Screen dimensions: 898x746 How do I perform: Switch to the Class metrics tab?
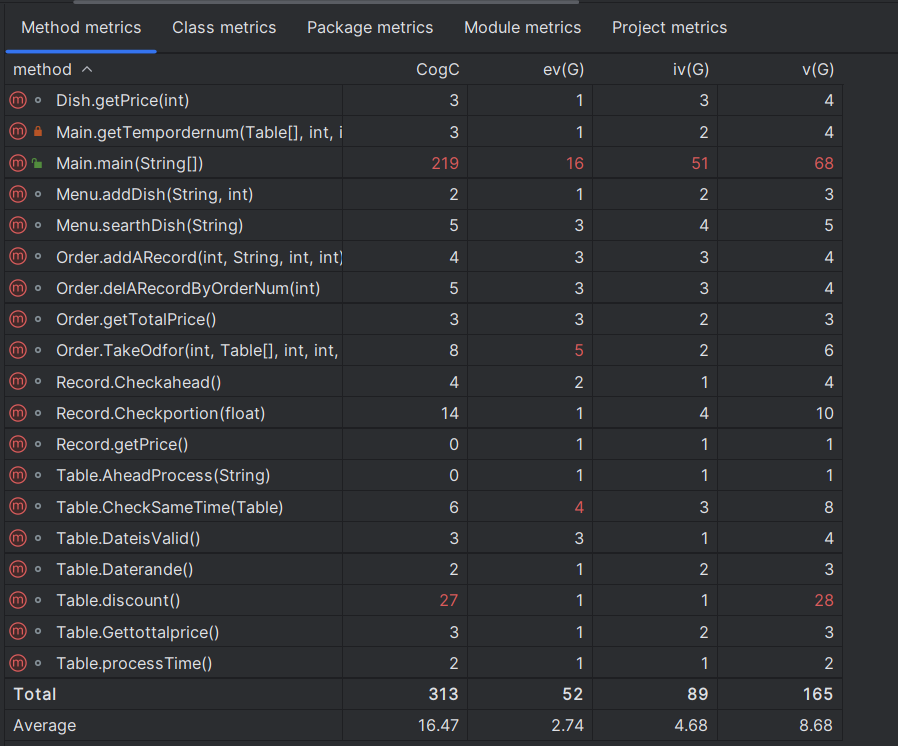click(224, 27)
